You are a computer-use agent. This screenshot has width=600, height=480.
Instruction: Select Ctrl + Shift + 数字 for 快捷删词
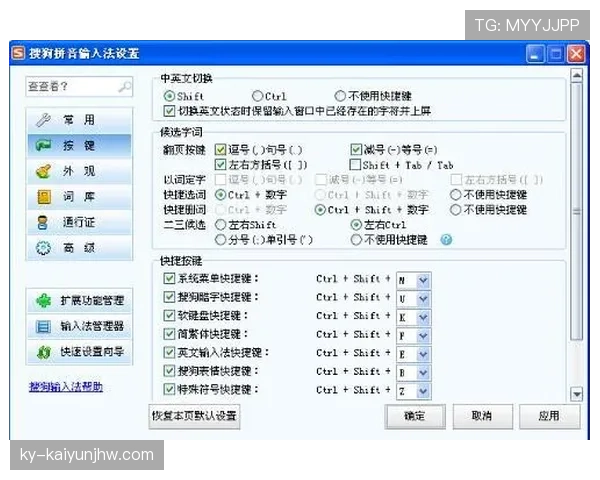point(320,210)
